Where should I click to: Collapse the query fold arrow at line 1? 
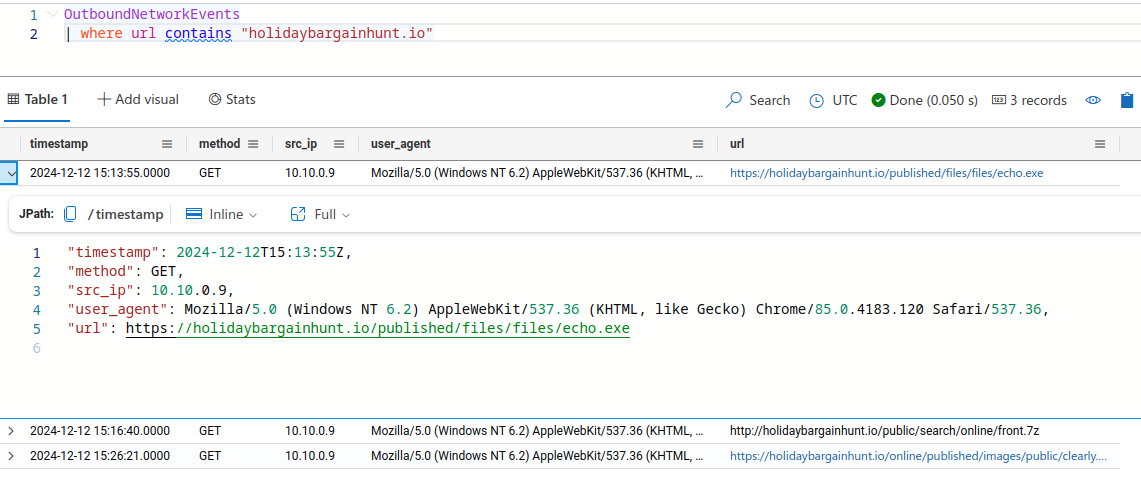click(52, 15)
